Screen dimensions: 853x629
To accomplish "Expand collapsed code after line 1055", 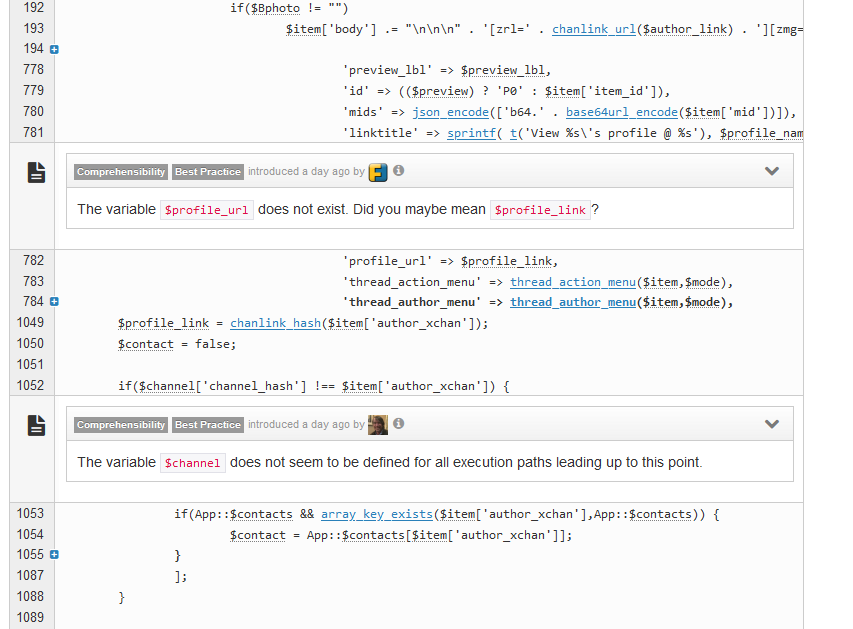I will click(54, 555).
